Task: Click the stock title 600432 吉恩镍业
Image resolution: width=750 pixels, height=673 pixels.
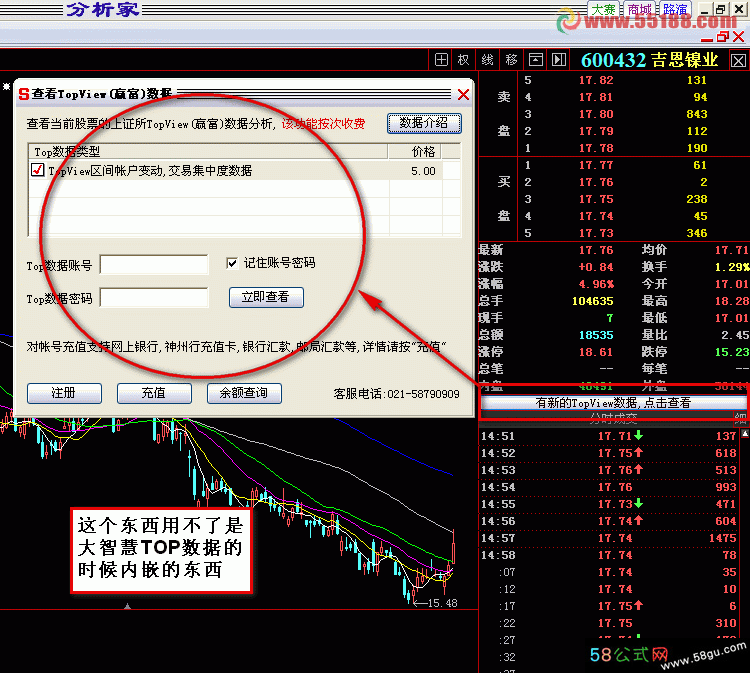Action: click(x=649, y=60)
